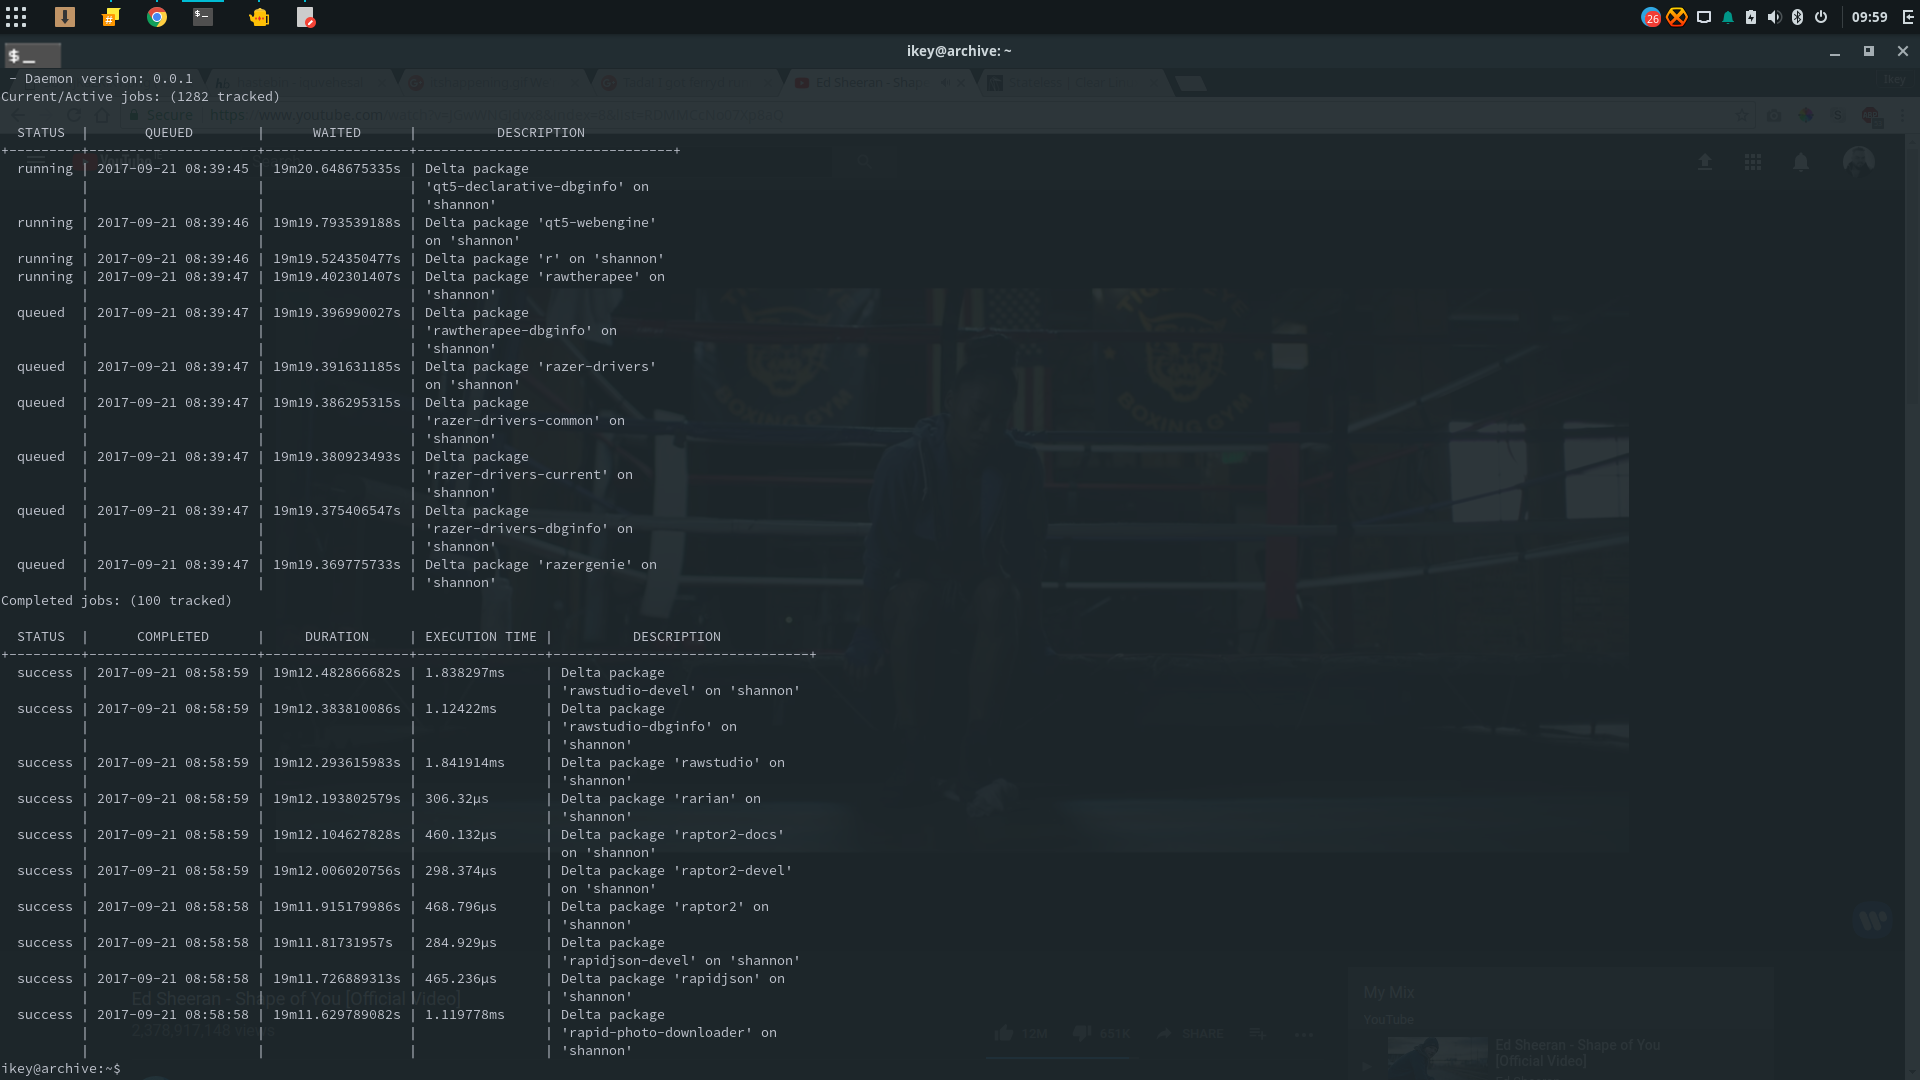Open the yellow teapot app in panel
Viewport: 1920px width, 1080px height.
pyautogui.click(x=259, y=17)
